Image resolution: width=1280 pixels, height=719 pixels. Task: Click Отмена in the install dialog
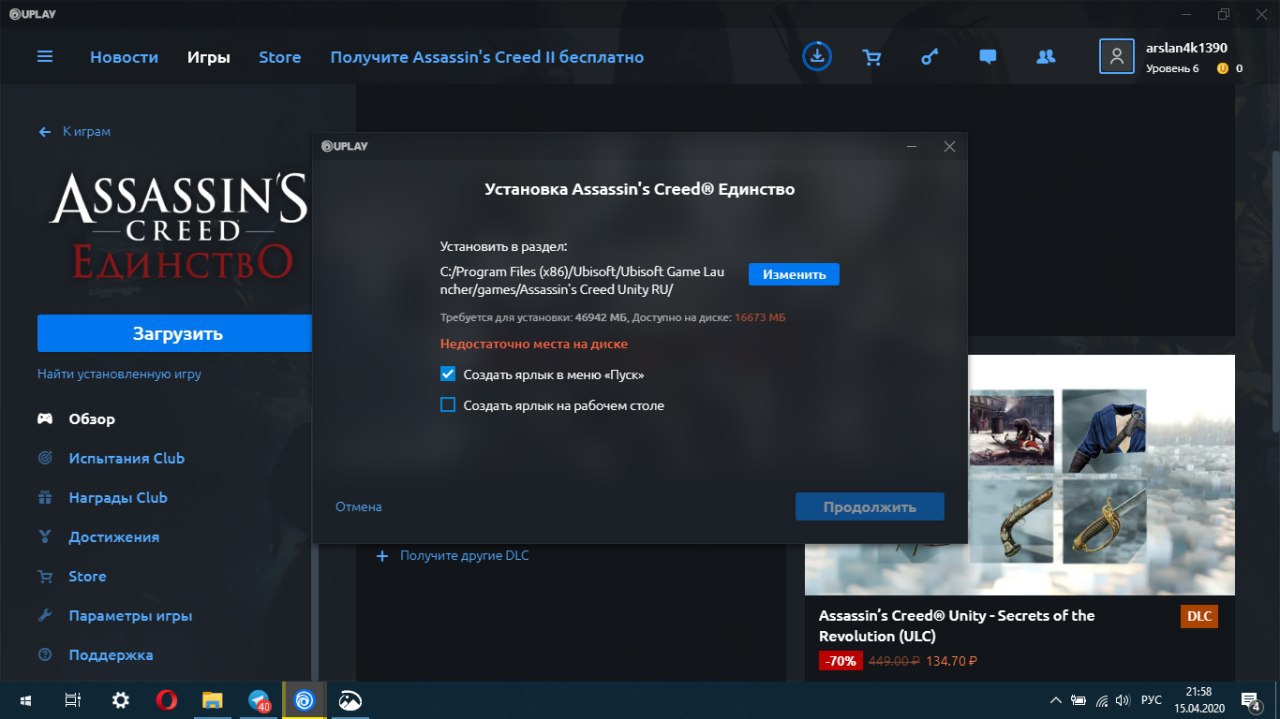click(x=359, y=507)
